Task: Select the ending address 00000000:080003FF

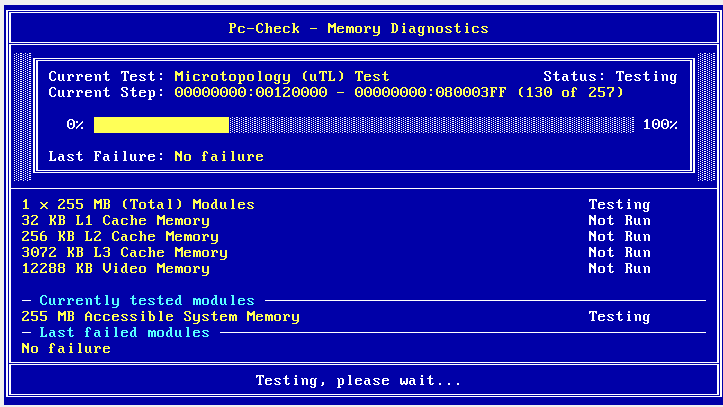Action: [430, 93]
